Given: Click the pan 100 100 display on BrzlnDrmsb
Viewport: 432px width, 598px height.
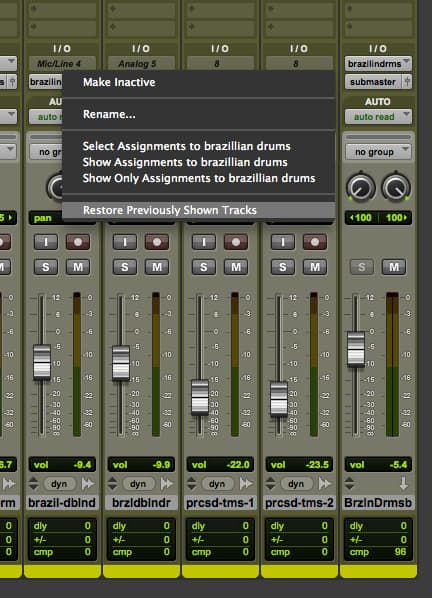Looking at the screenshot, I should coord(378,218).
